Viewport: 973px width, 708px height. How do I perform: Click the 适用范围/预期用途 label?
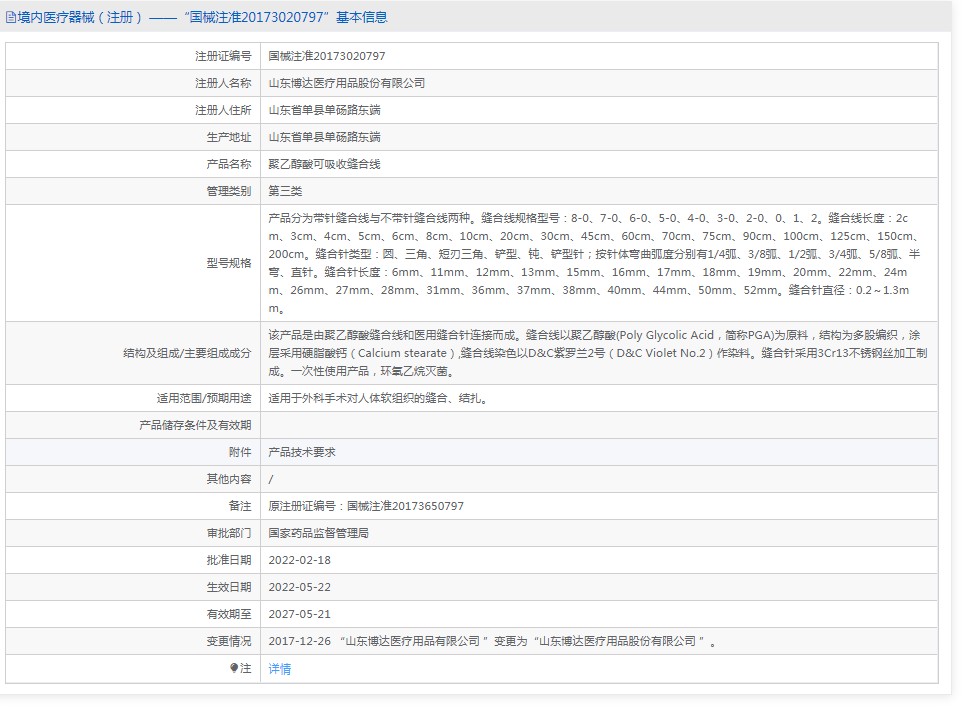pos(204,398)
